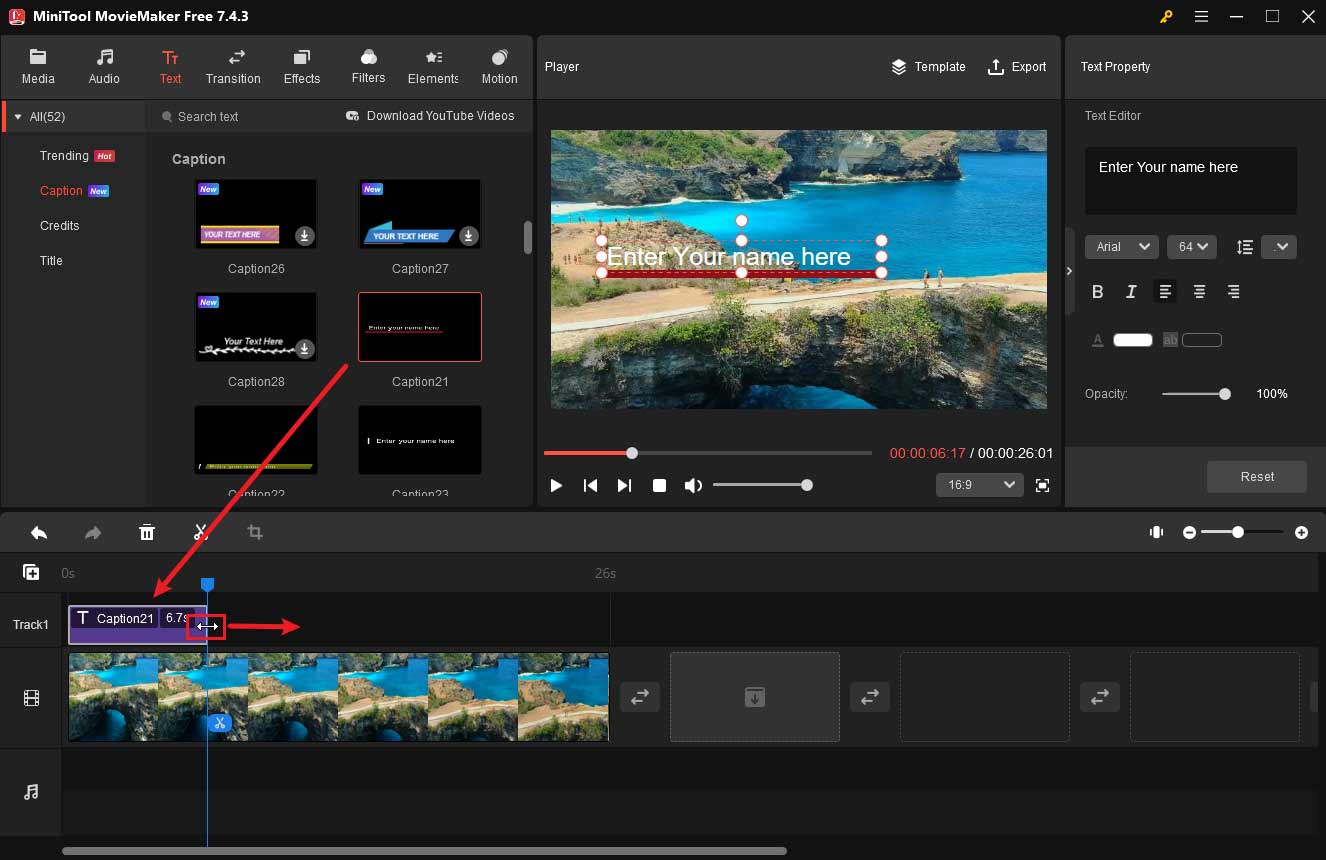Click the Export button
This screenshot has width=1326, height=860.
(x=1016, y=67)
